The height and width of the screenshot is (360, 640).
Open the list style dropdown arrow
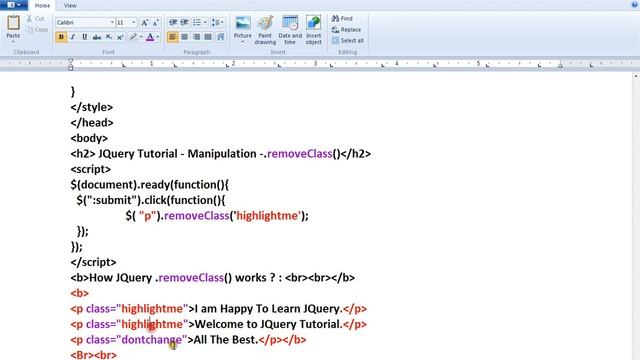tap(205, 22)
